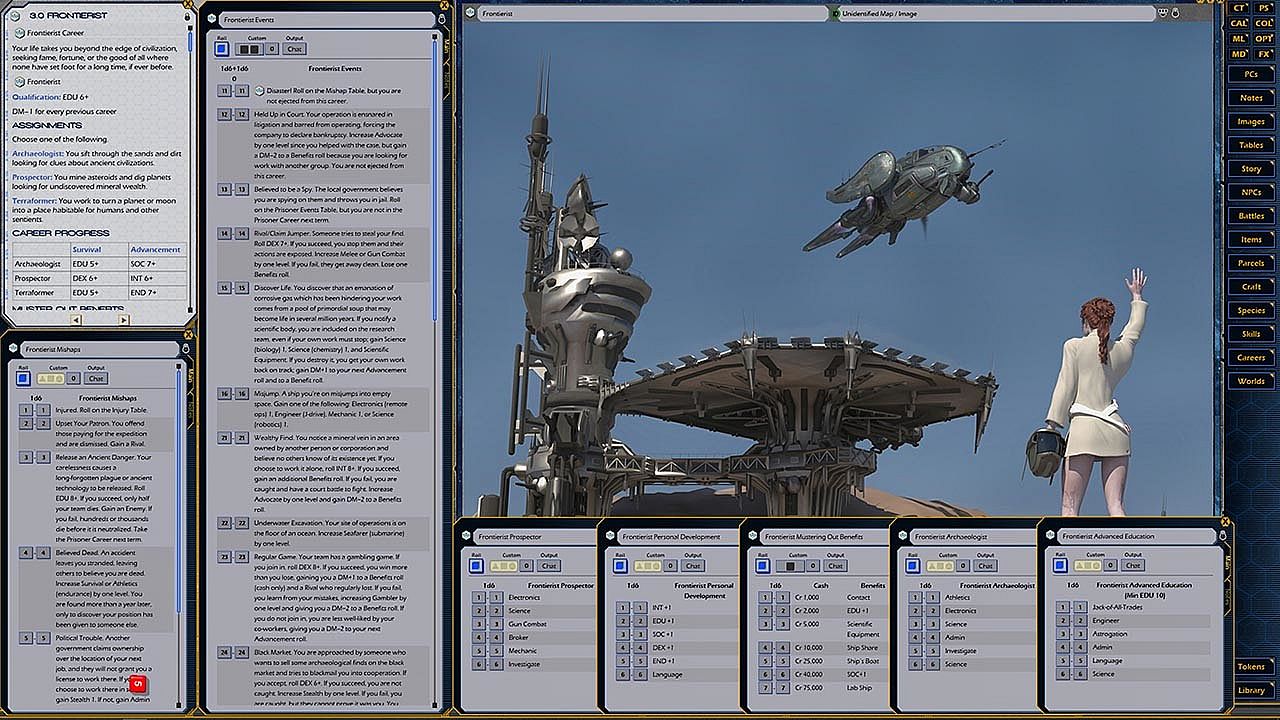Click the link icon beside Frontierist Career
The image size is (1280, 720).
coord(19,33)
